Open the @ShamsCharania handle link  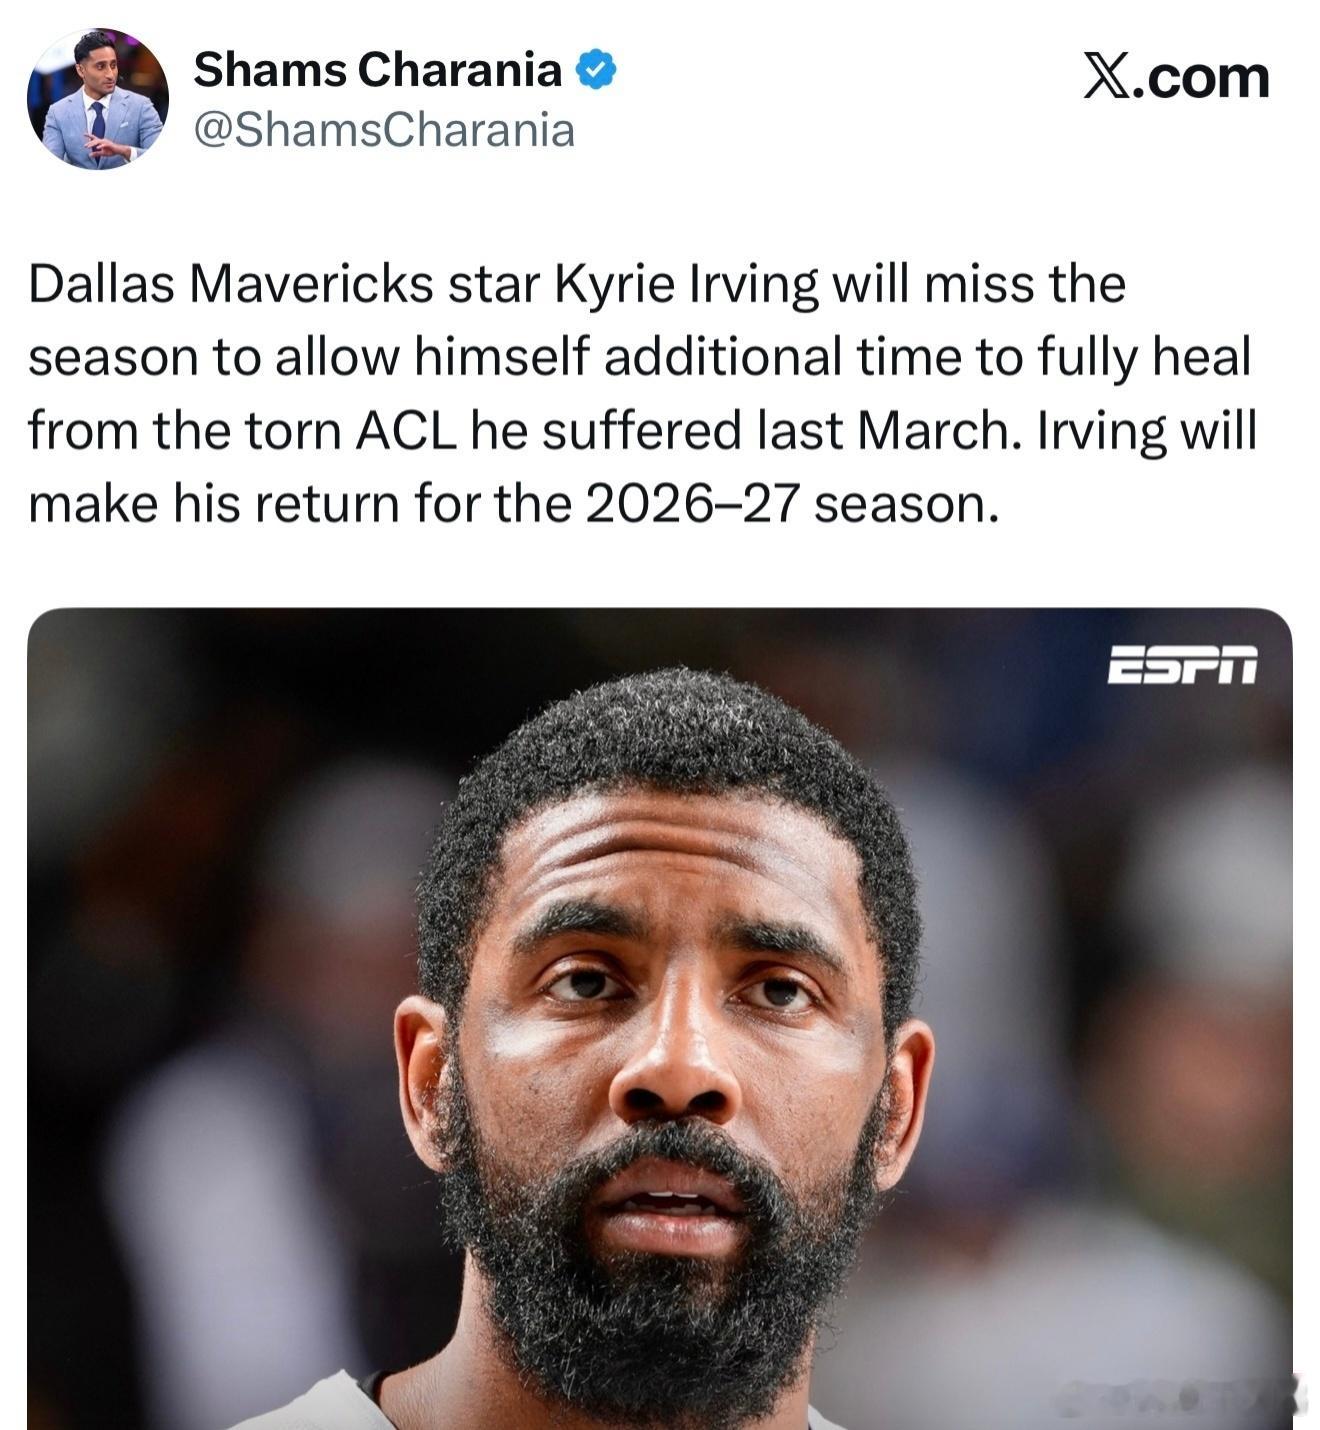(384, 130)
